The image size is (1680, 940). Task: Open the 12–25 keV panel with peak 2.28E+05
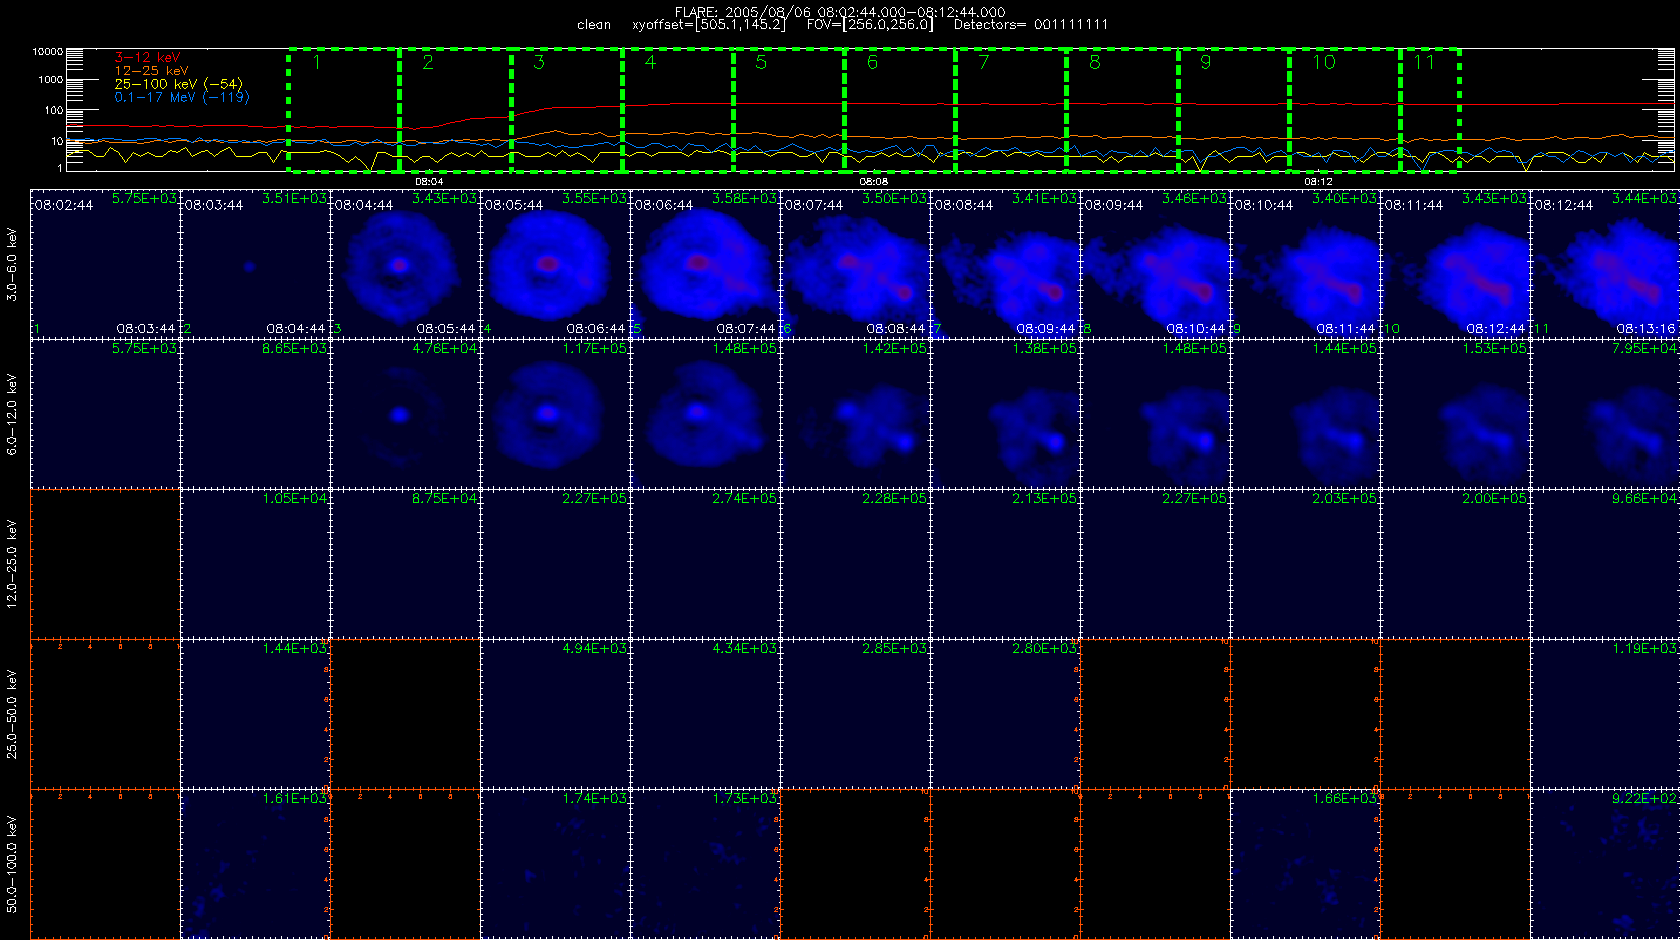pos(855,564)
